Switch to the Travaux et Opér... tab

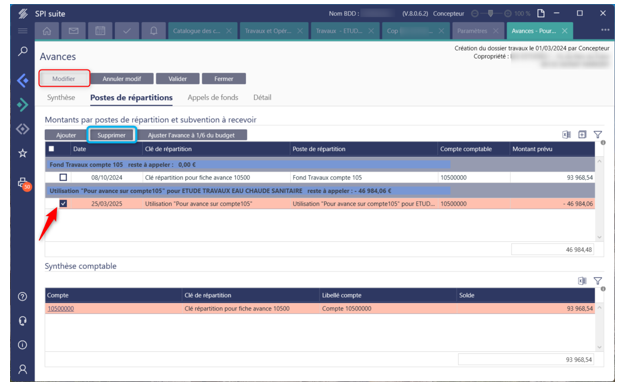tap(268, 31)
